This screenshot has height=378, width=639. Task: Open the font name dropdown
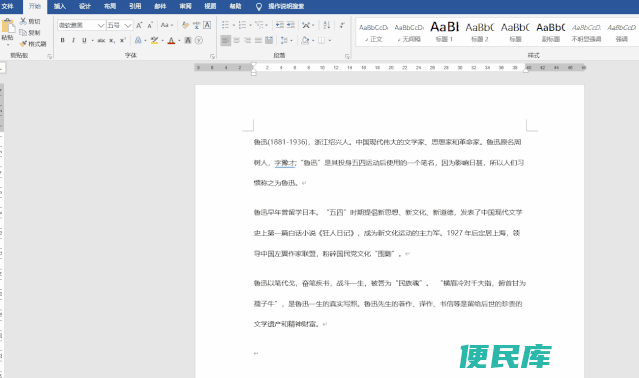pyautogui.click(x=101, y=25)
